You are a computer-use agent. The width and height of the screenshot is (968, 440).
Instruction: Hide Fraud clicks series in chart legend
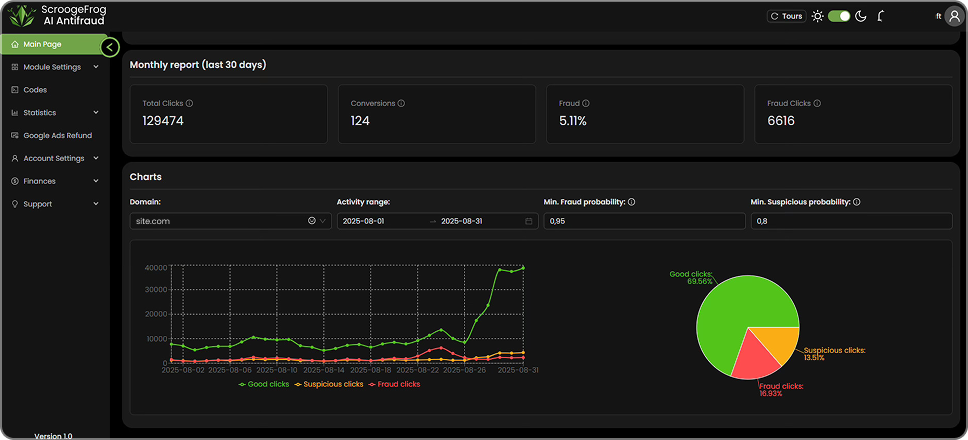(395, 384)
